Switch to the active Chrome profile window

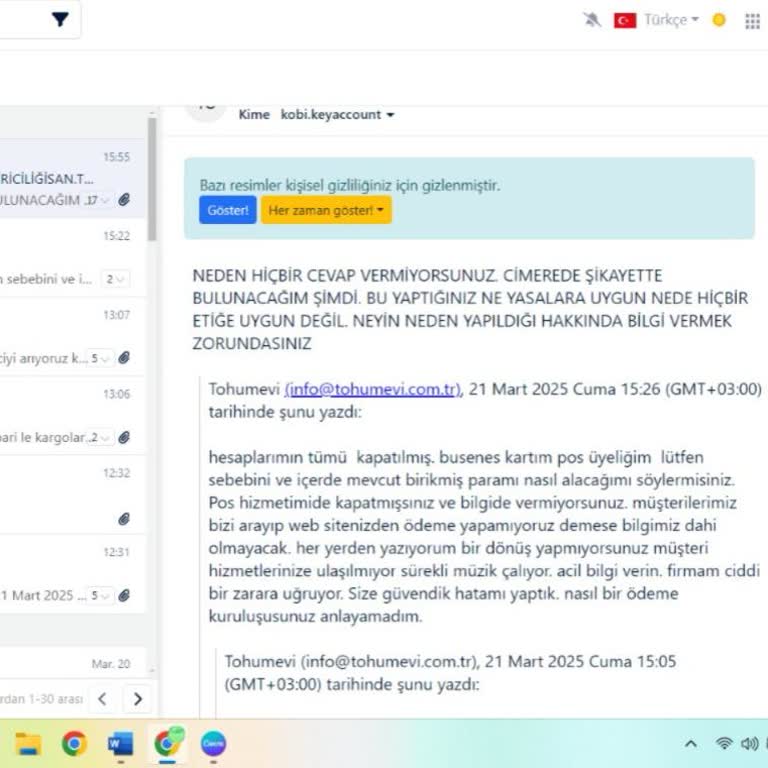[168, 744]
